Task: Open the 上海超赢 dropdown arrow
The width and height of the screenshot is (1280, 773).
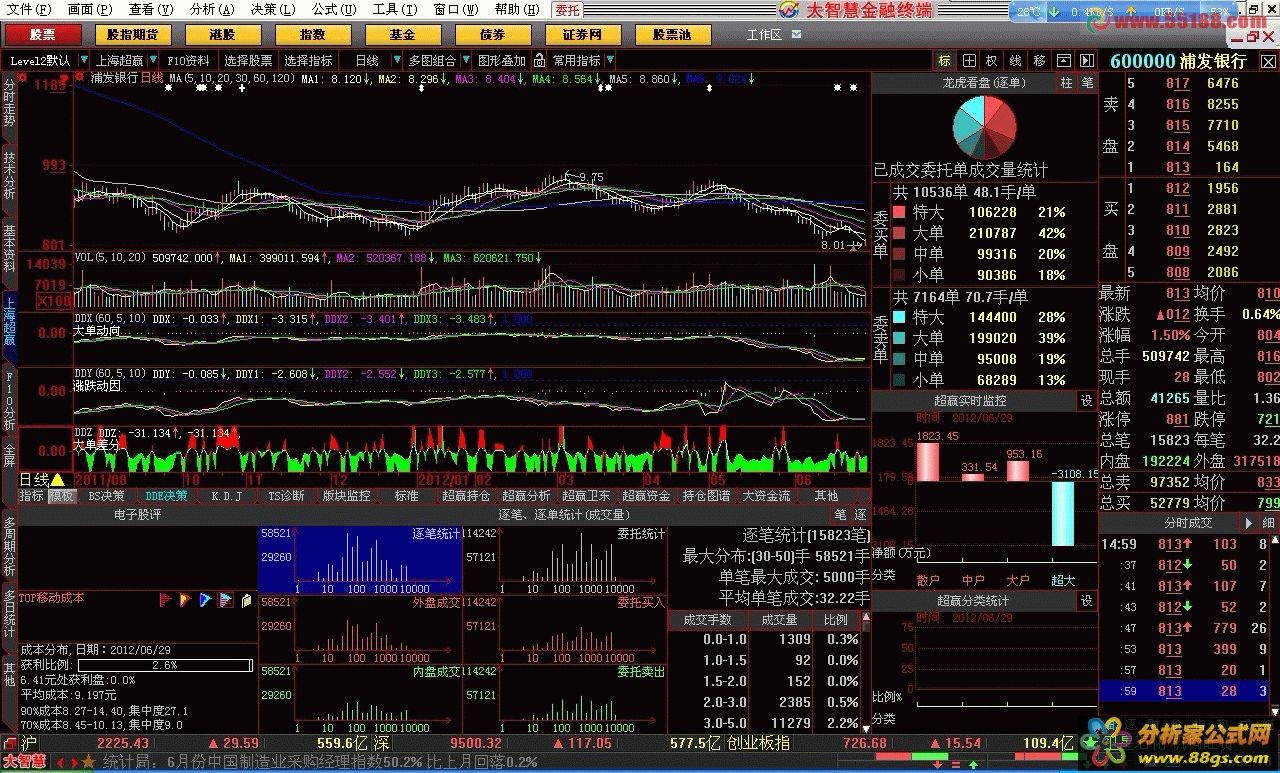Action: point(153,61)
